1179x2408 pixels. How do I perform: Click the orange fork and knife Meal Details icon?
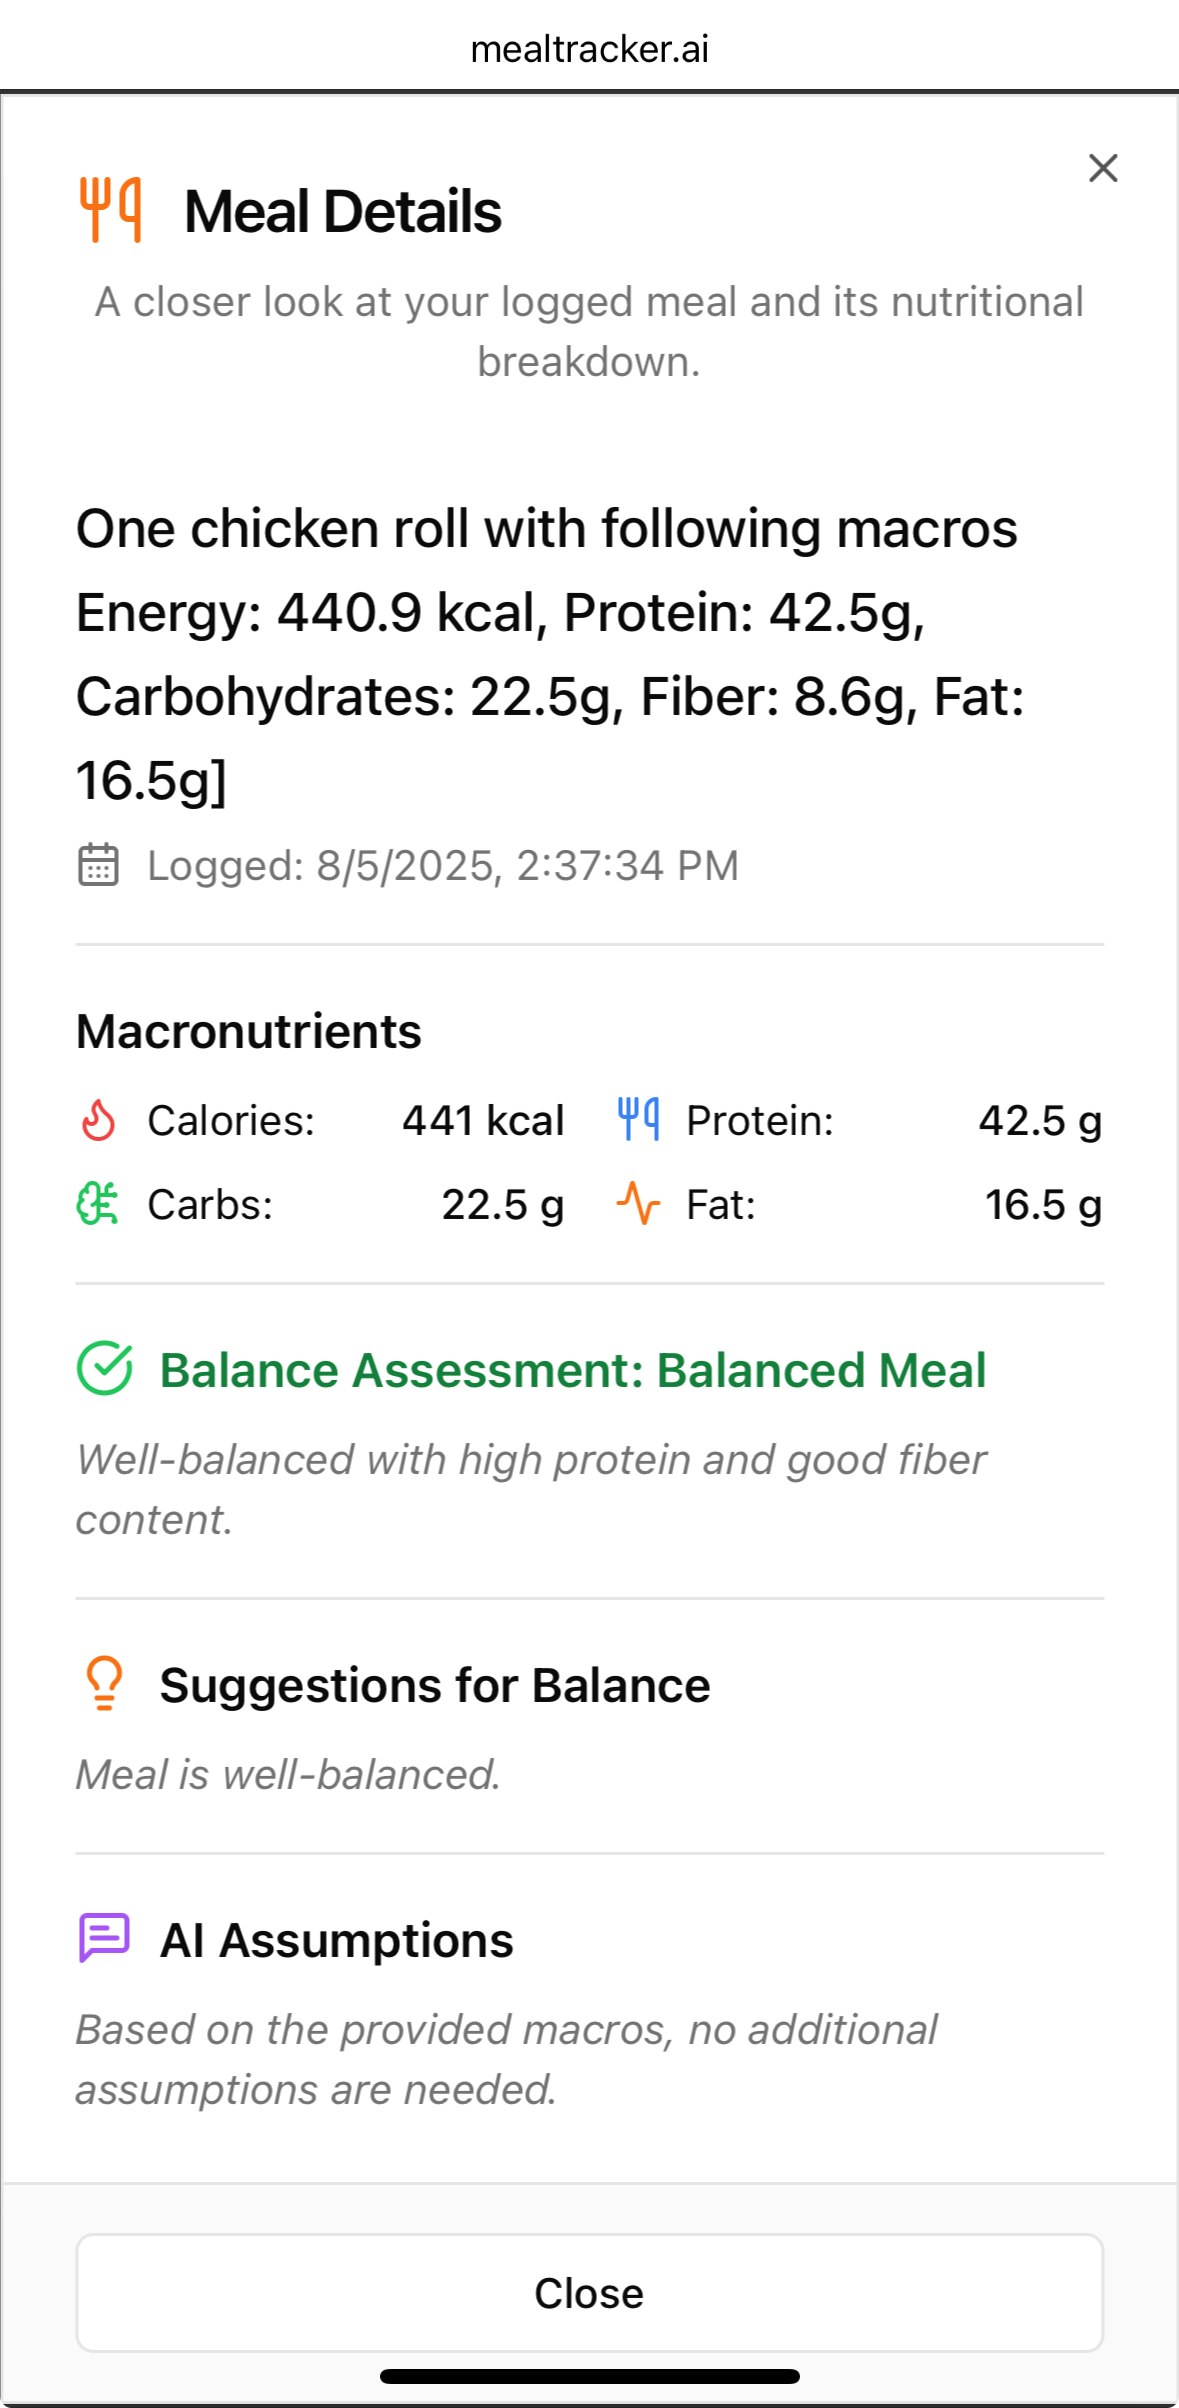point(110,210)
